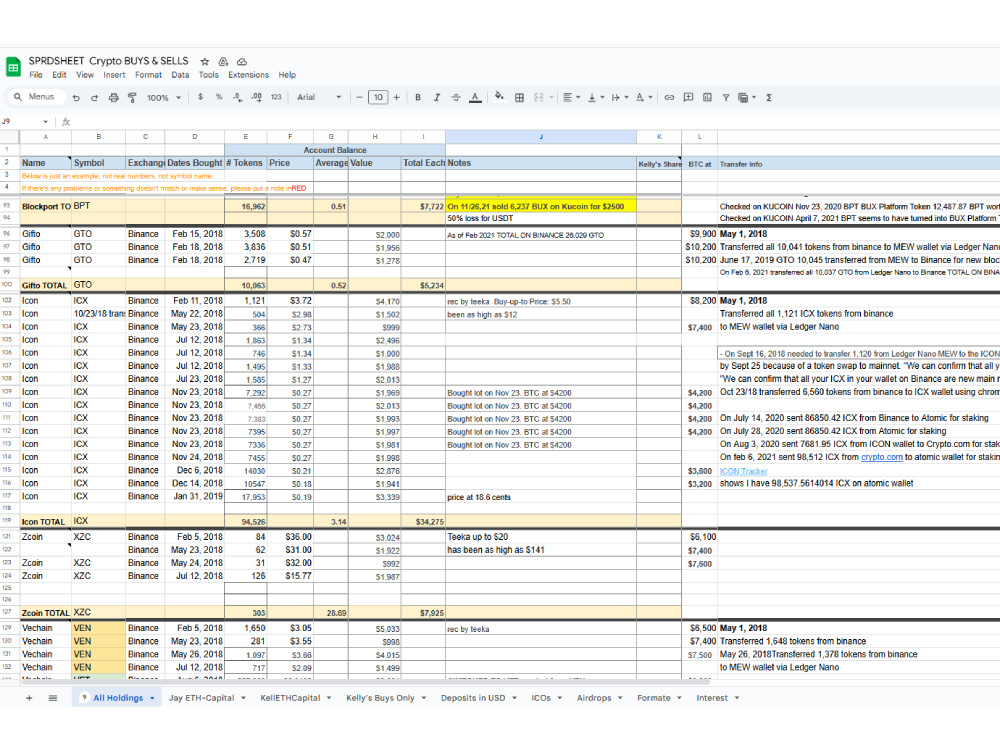Open the Google Sheets home icon
The image size is (1000, 750).
(13, 67)
